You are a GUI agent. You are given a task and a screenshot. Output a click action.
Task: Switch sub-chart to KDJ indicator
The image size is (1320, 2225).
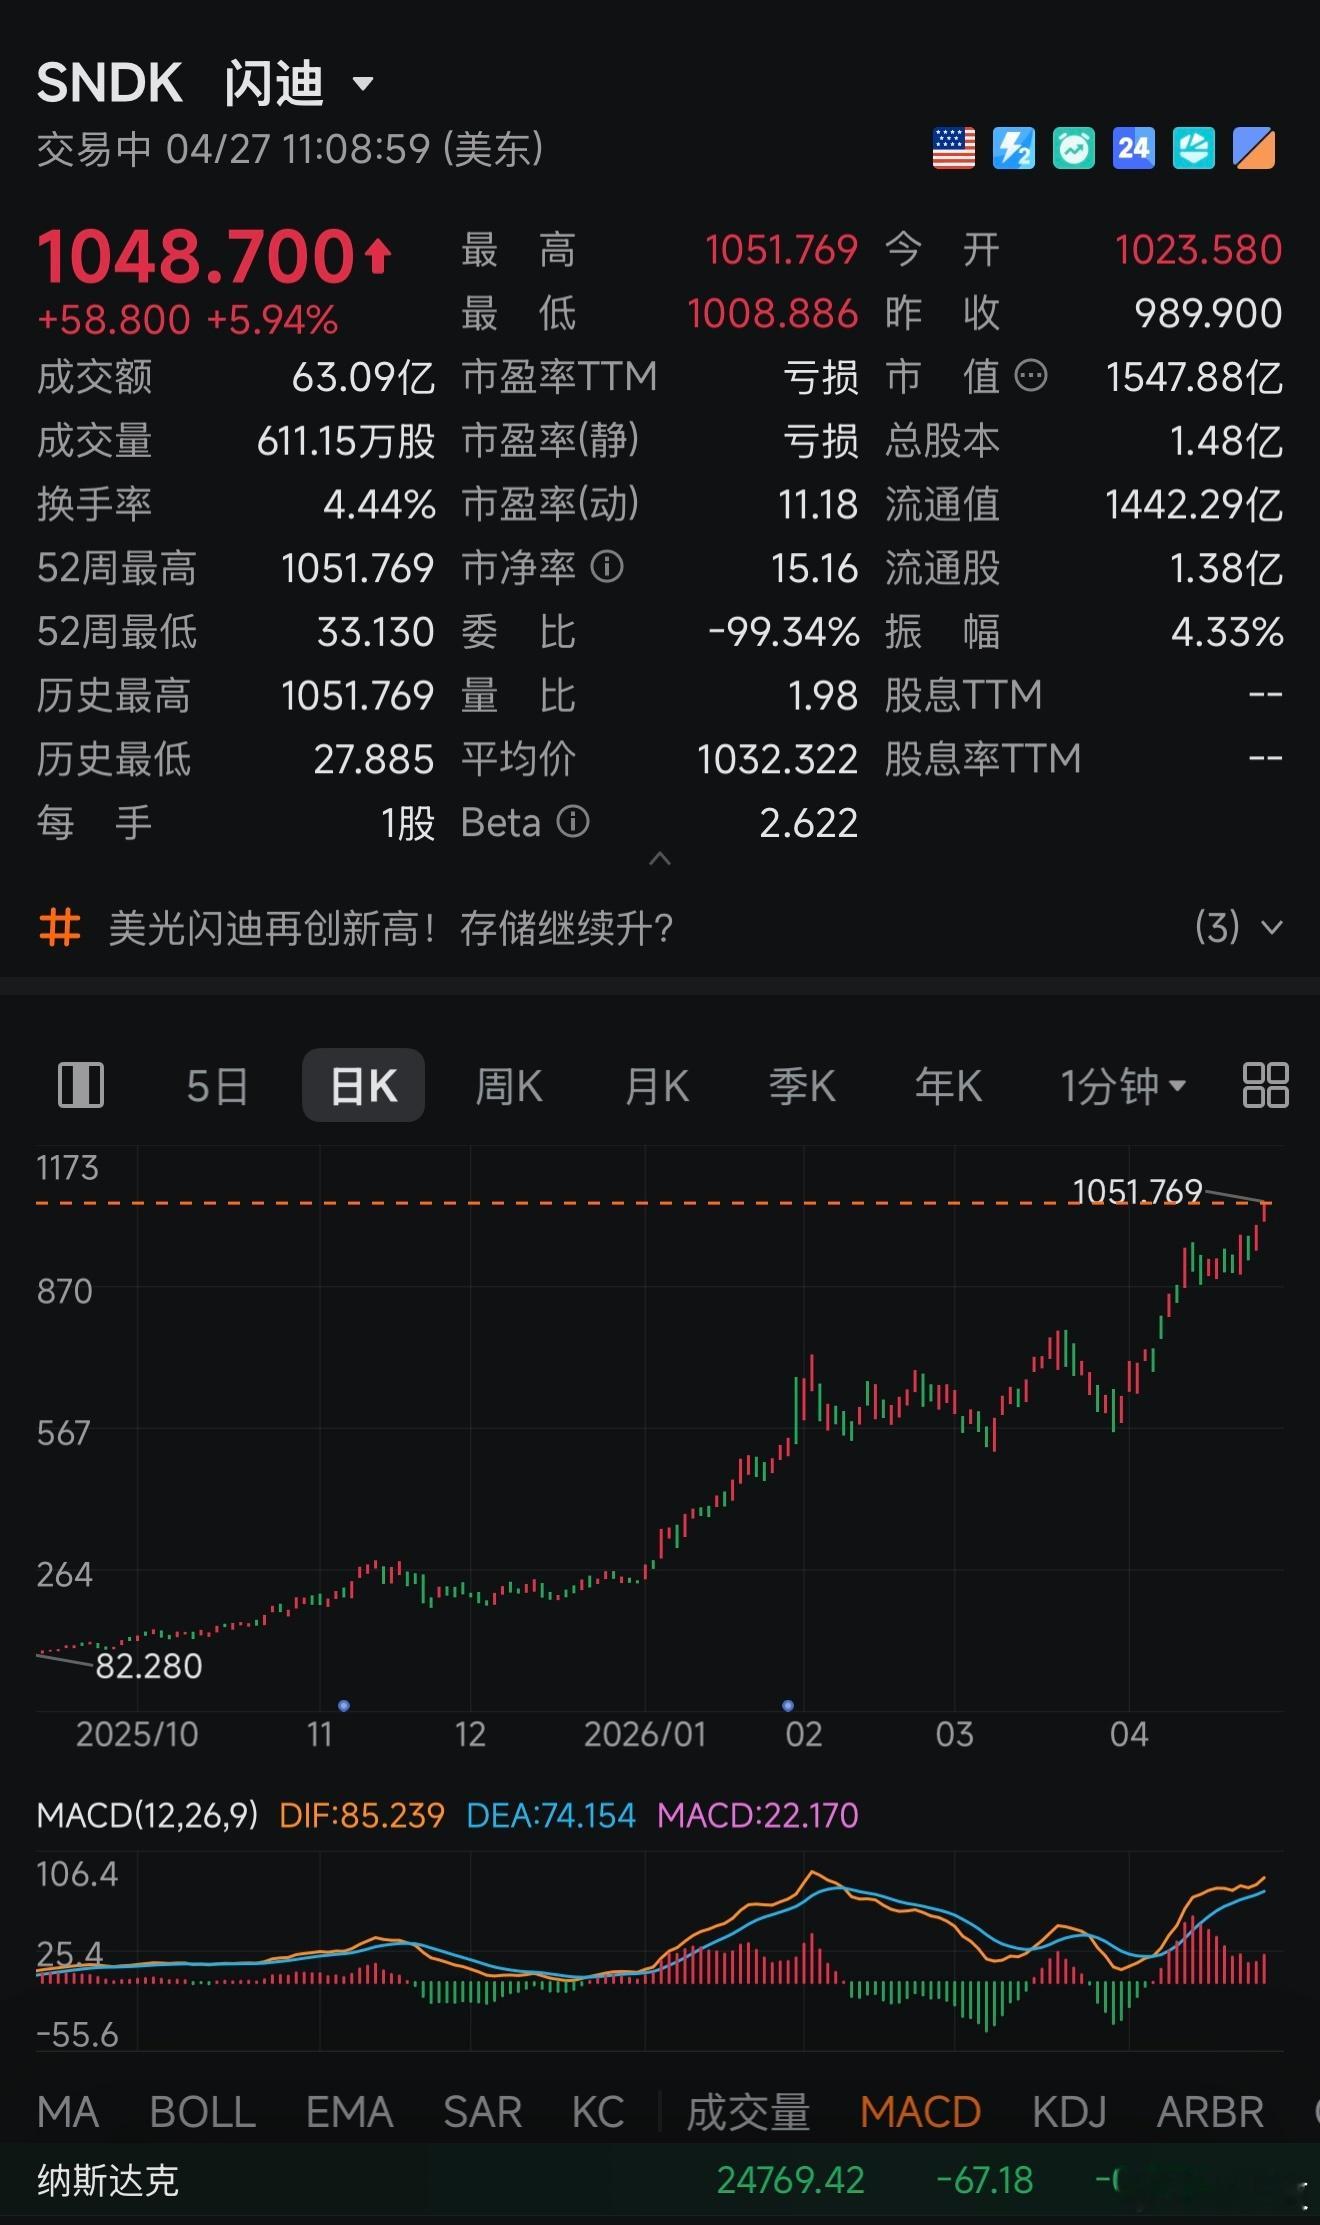pos(1069,2111)
